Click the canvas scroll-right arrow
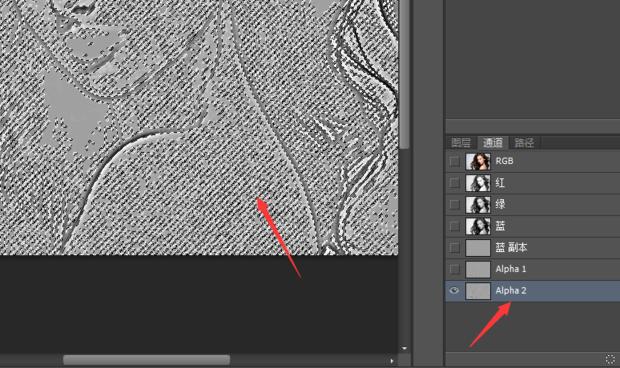 tap(392, 360)
